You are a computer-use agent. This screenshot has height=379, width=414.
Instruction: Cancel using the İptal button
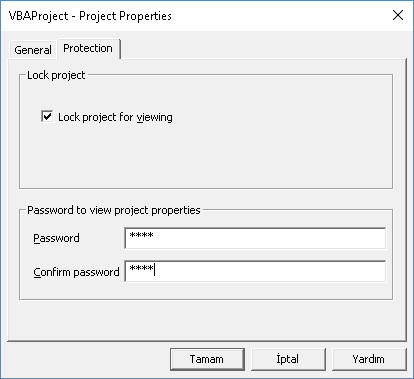(x=288, y=359)
